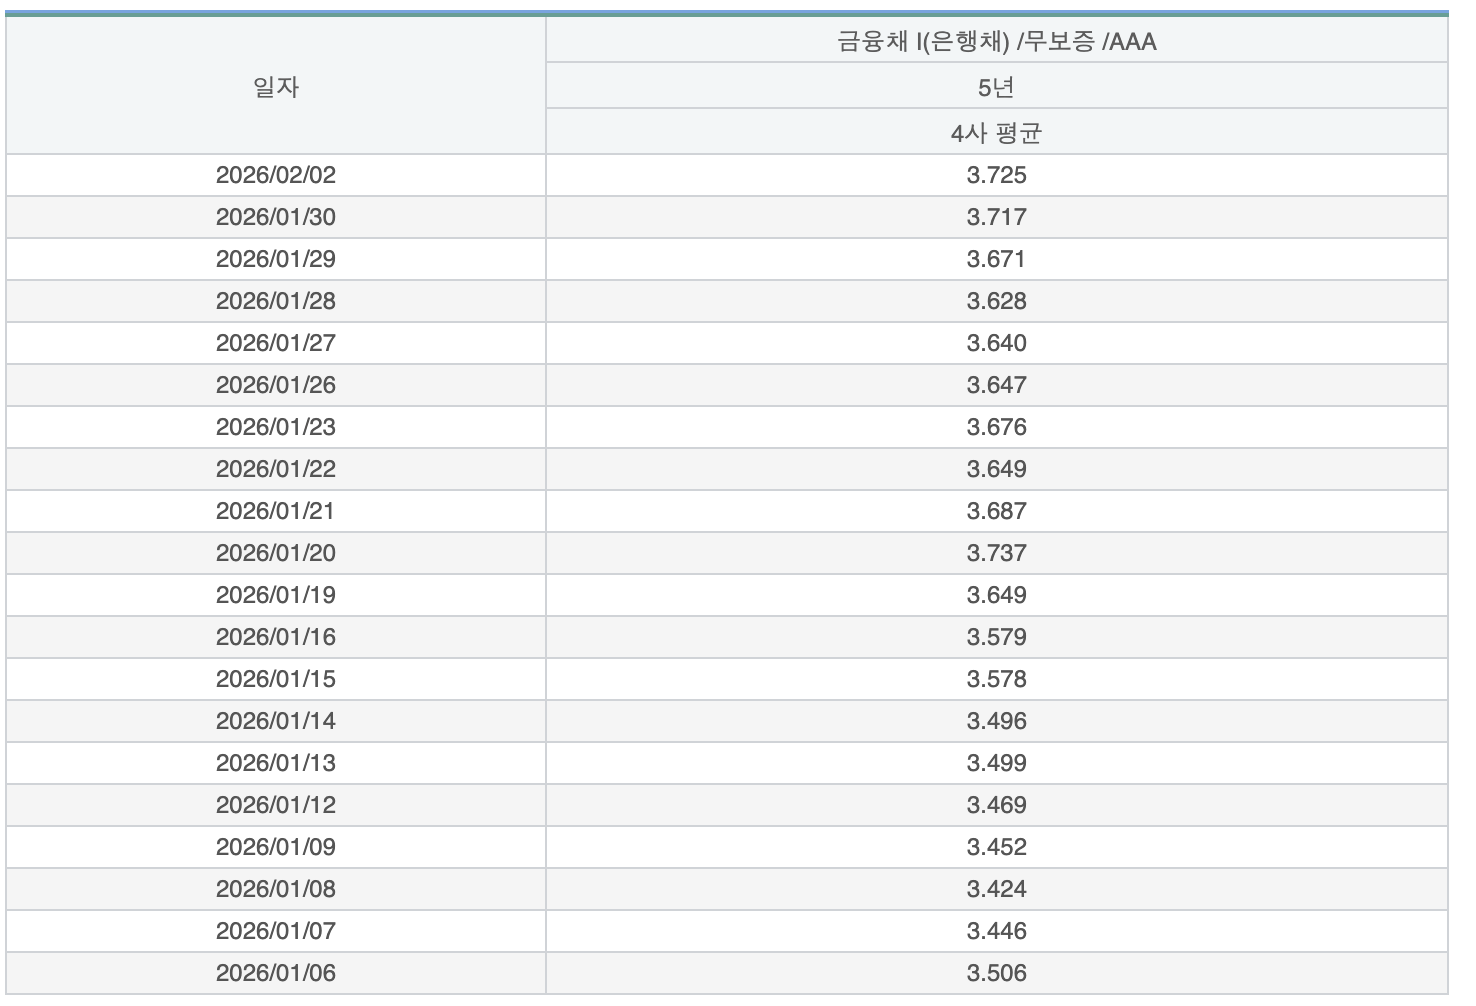Select date cell 2026/02/02

[276, 175]
